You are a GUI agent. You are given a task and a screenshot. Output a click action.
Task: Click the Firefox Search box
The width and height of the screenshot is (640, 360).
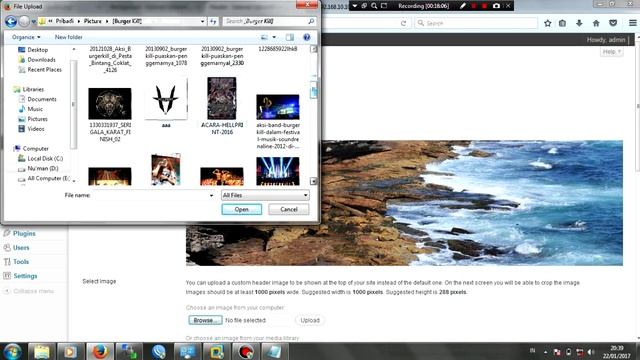pos(476,23)
